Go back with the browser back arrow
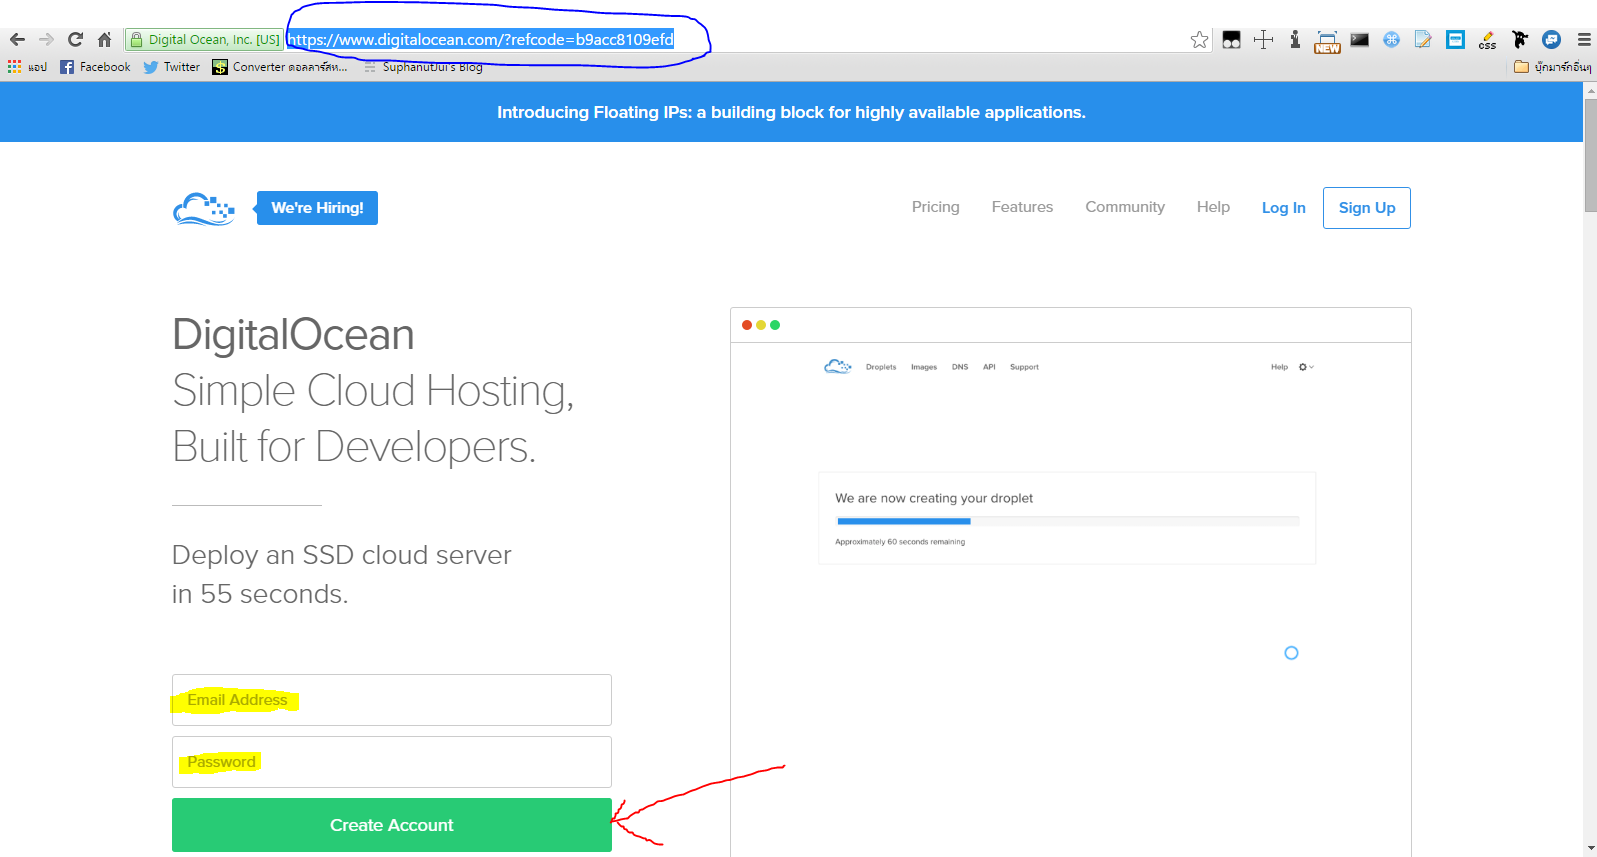 tap(17, 40)
